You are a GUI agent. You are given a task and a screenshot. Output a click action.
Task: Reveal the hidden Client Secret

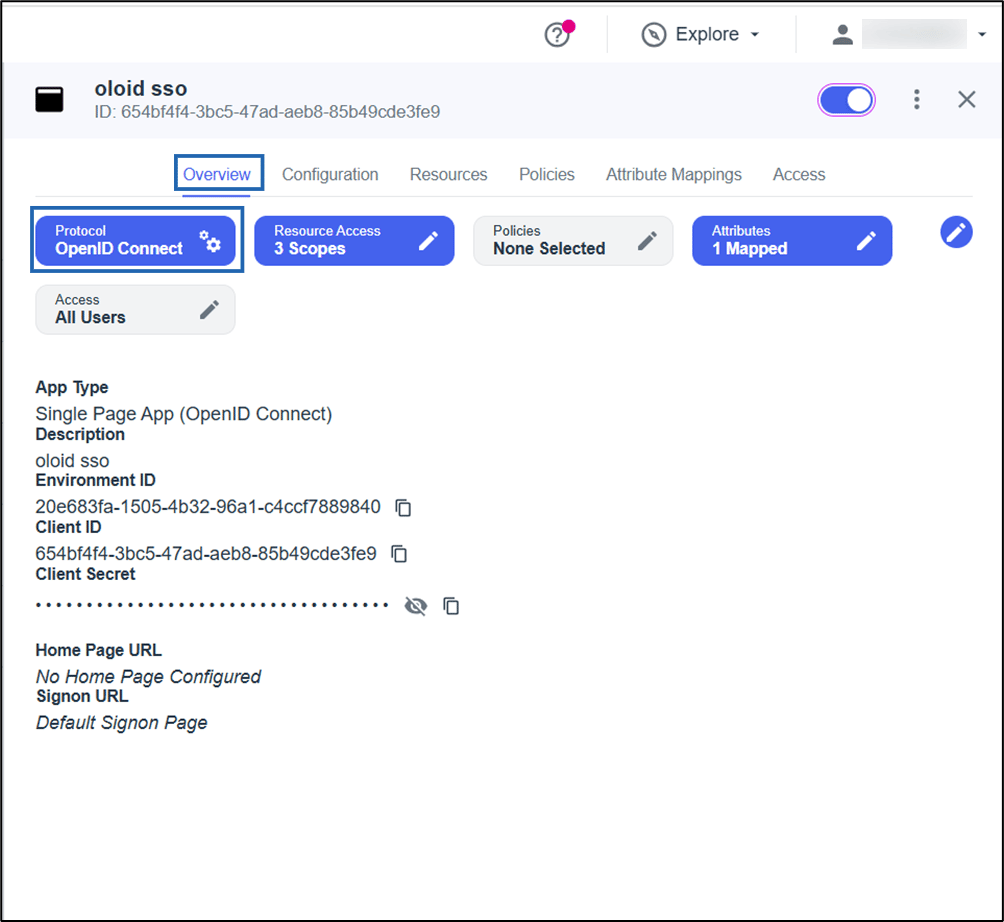click(x=416, y=605)
